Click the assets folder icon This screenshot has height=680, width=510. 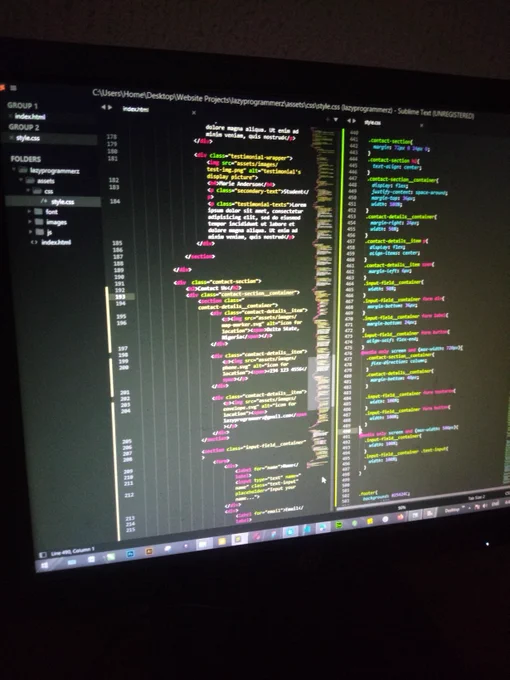[30, 180]
